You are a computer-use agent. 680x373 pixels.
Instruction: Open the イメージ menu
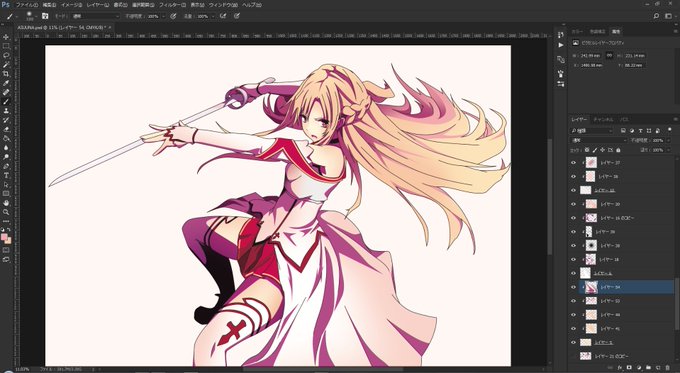71,5
